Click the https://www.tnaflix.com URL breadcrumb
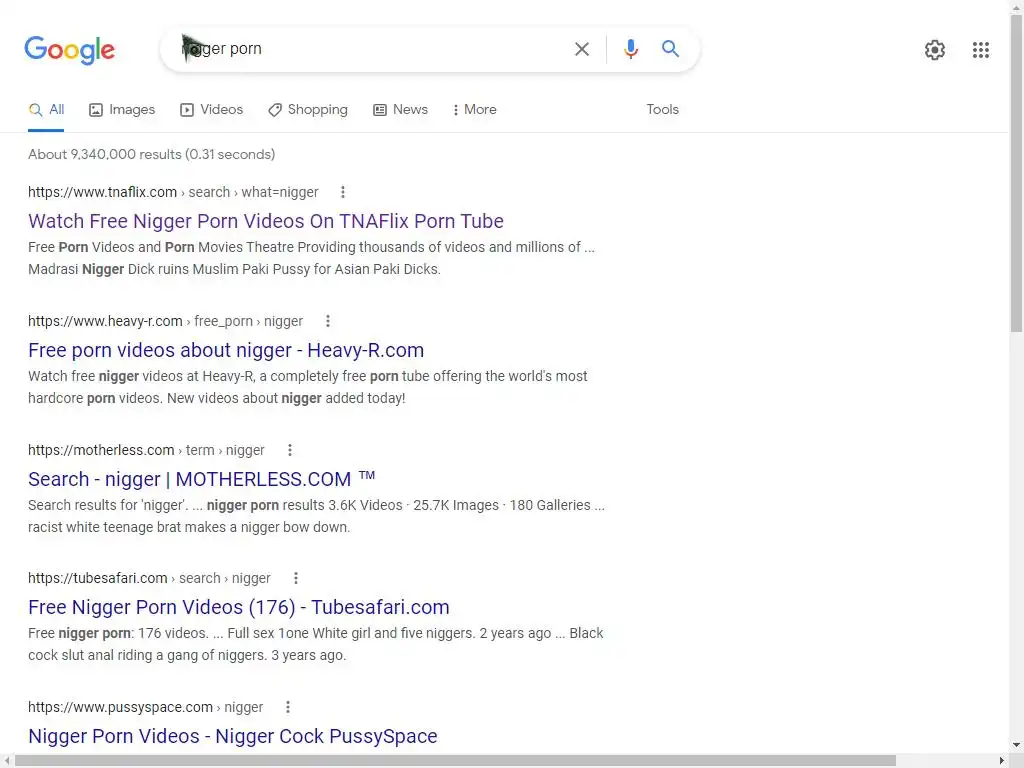 [x=173, y=192]
